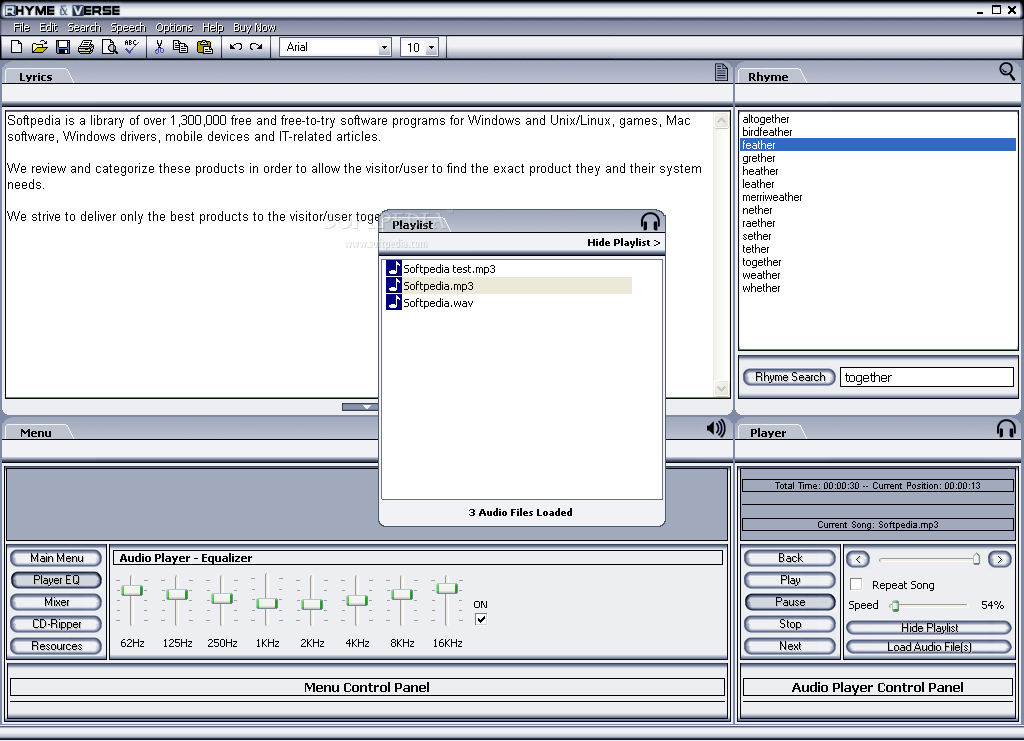Open the Mixer panel button

click(x=57, y=602)
